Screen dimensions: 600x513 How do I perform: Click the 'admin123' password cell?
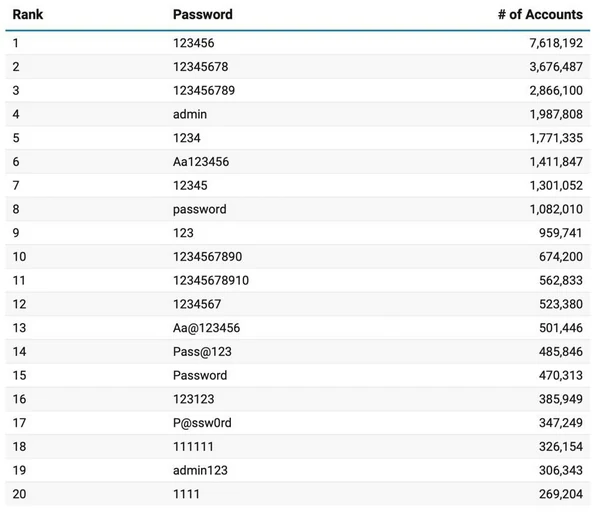[x=200, y=471]
